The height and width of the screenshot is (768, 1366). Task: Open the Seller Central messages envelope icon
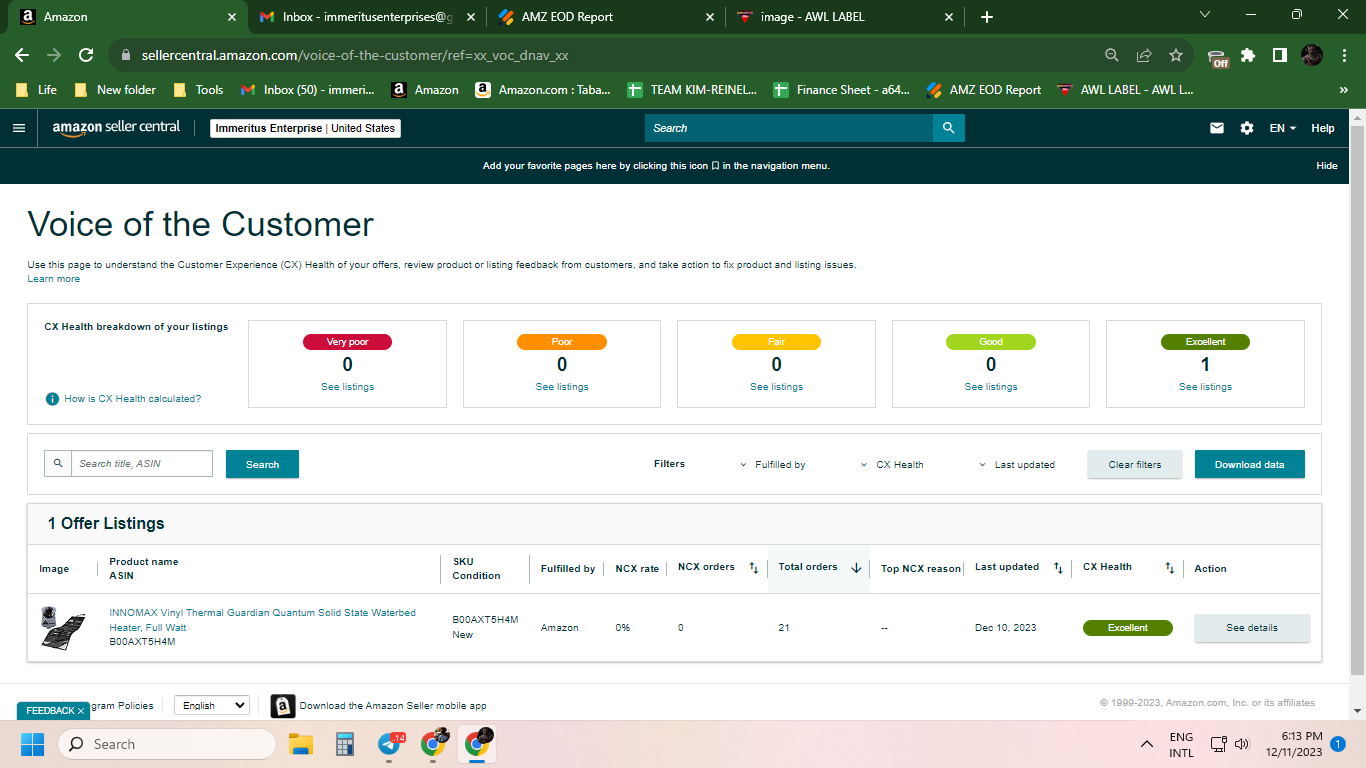click(x=1217, y=128)
